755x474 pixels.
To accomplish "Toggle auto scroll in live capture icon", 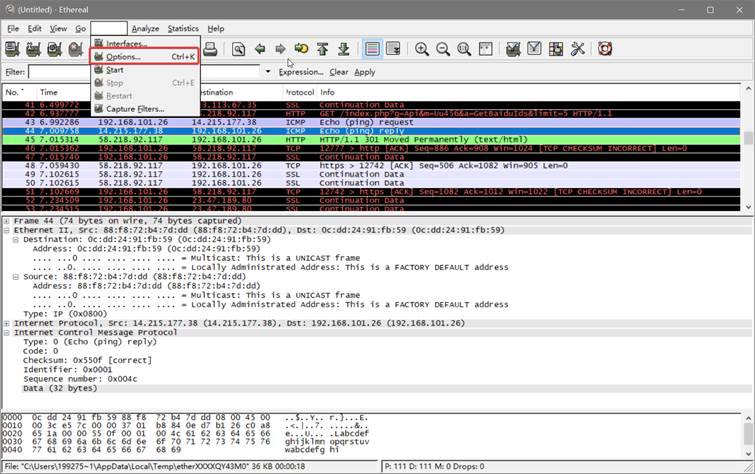I will [393, 49].
